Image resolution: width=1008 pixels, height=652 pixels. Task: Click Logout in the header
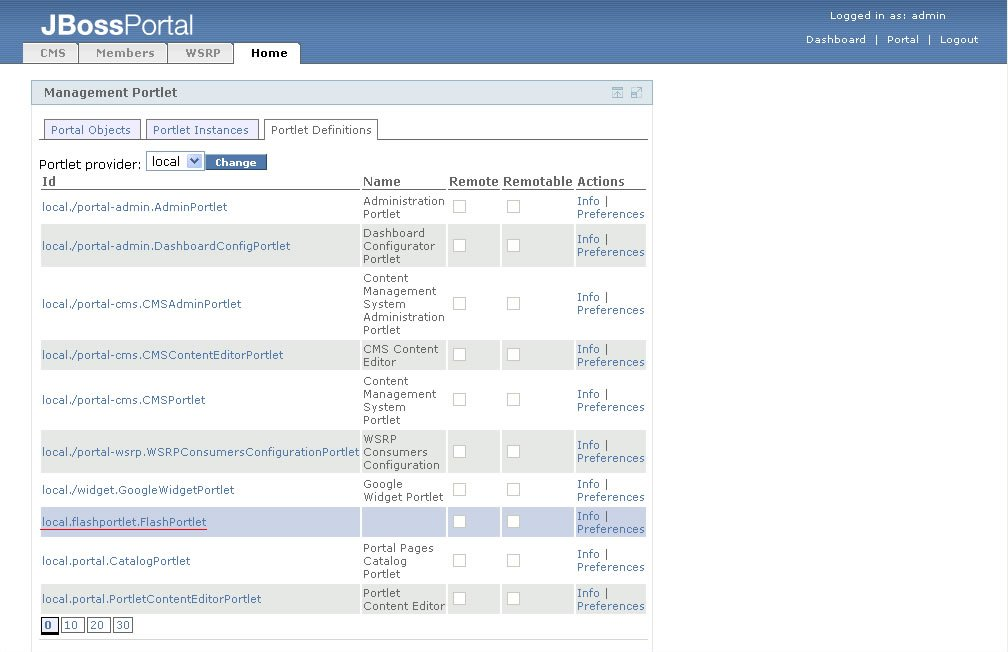coord(959,40)
